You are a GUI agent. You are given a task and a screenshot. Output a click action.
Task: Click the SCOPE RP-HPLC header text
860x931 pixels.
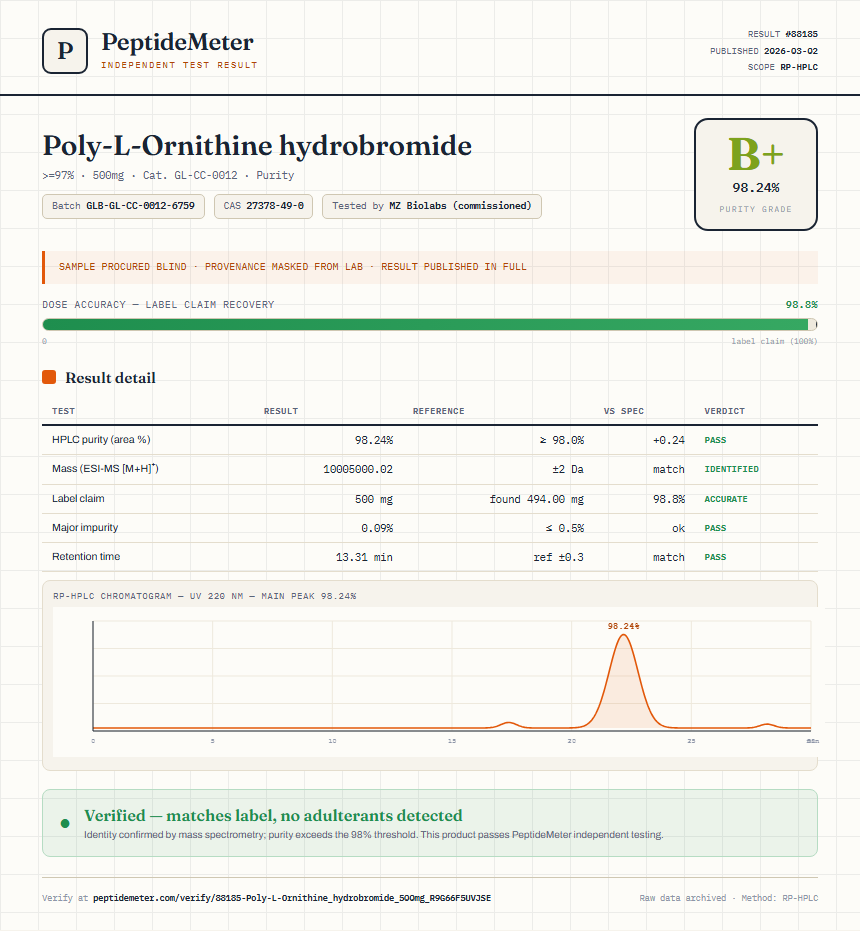pyautogui.click(x=782, y=67)
